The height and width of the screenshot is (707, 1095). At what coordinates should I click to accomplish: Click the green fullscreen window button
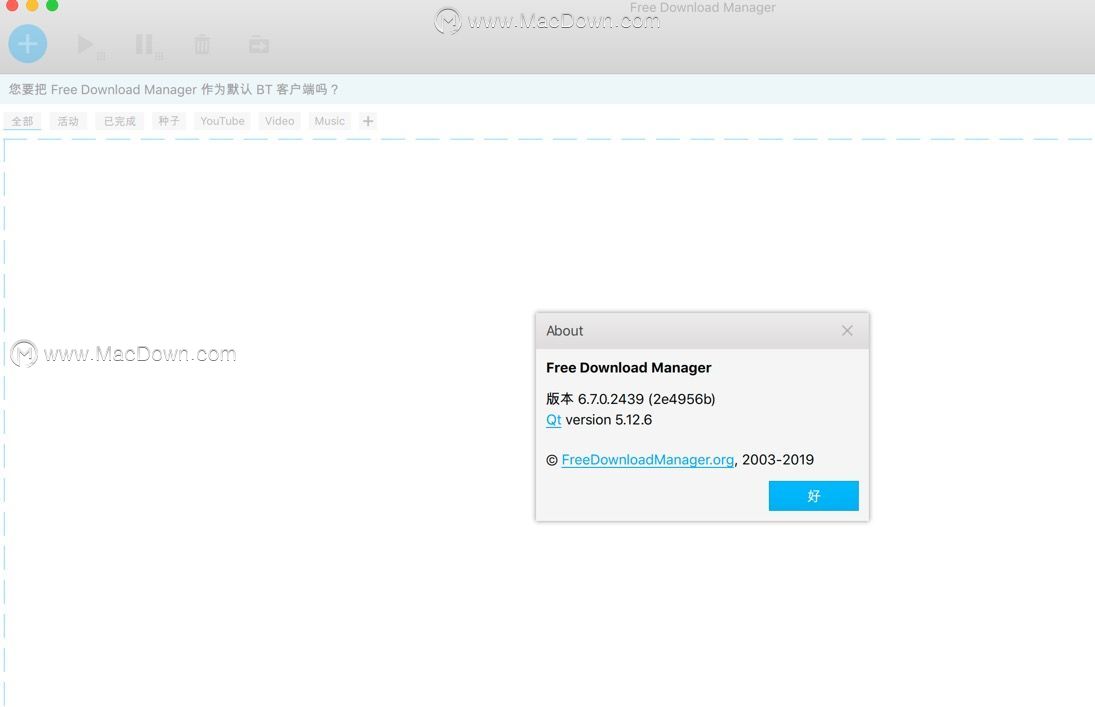click(52, 5)
